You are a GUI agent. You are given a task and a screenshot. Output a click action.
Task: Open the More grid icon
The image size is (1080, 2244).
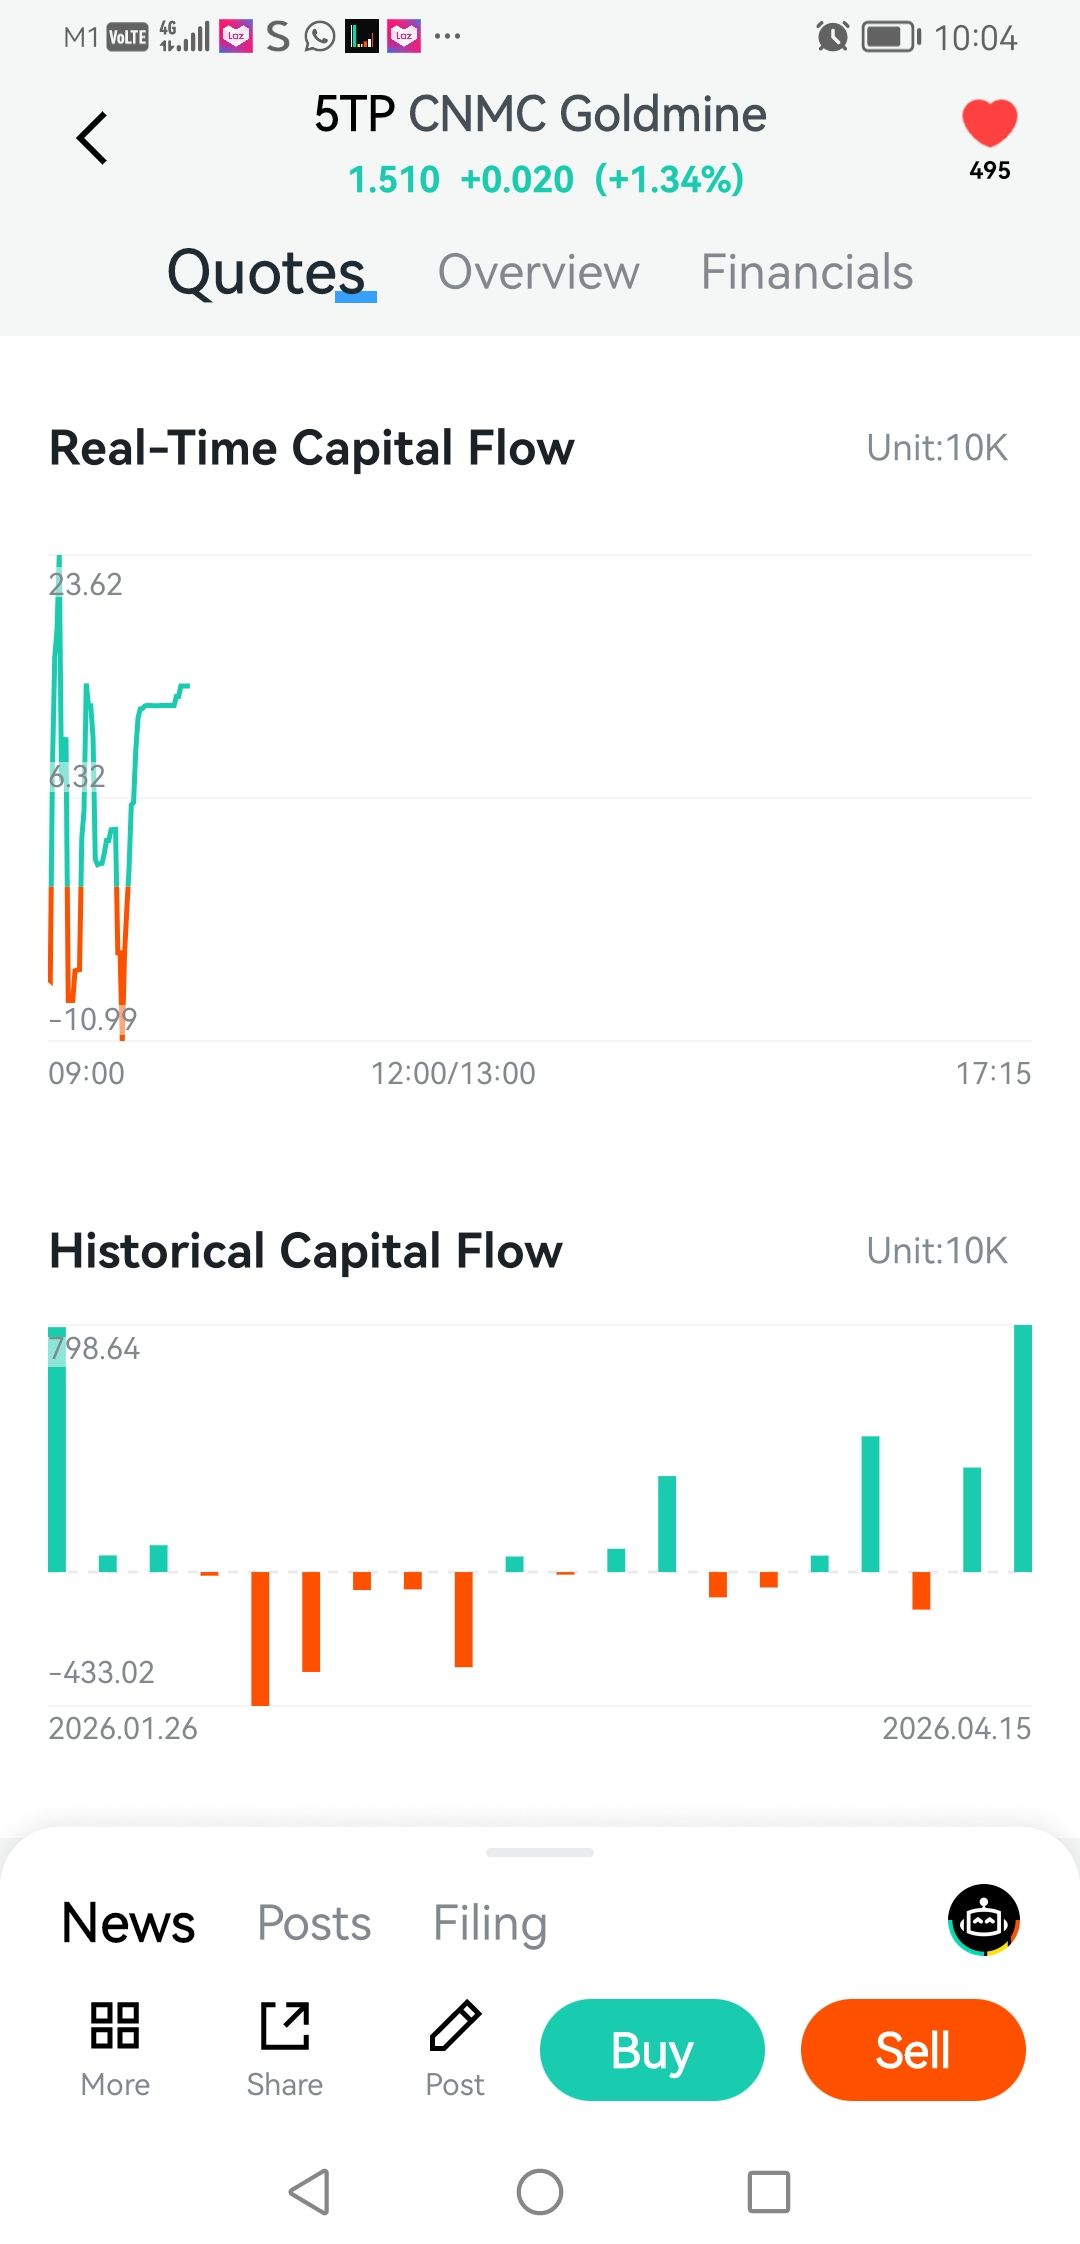tap(115, 2026)
